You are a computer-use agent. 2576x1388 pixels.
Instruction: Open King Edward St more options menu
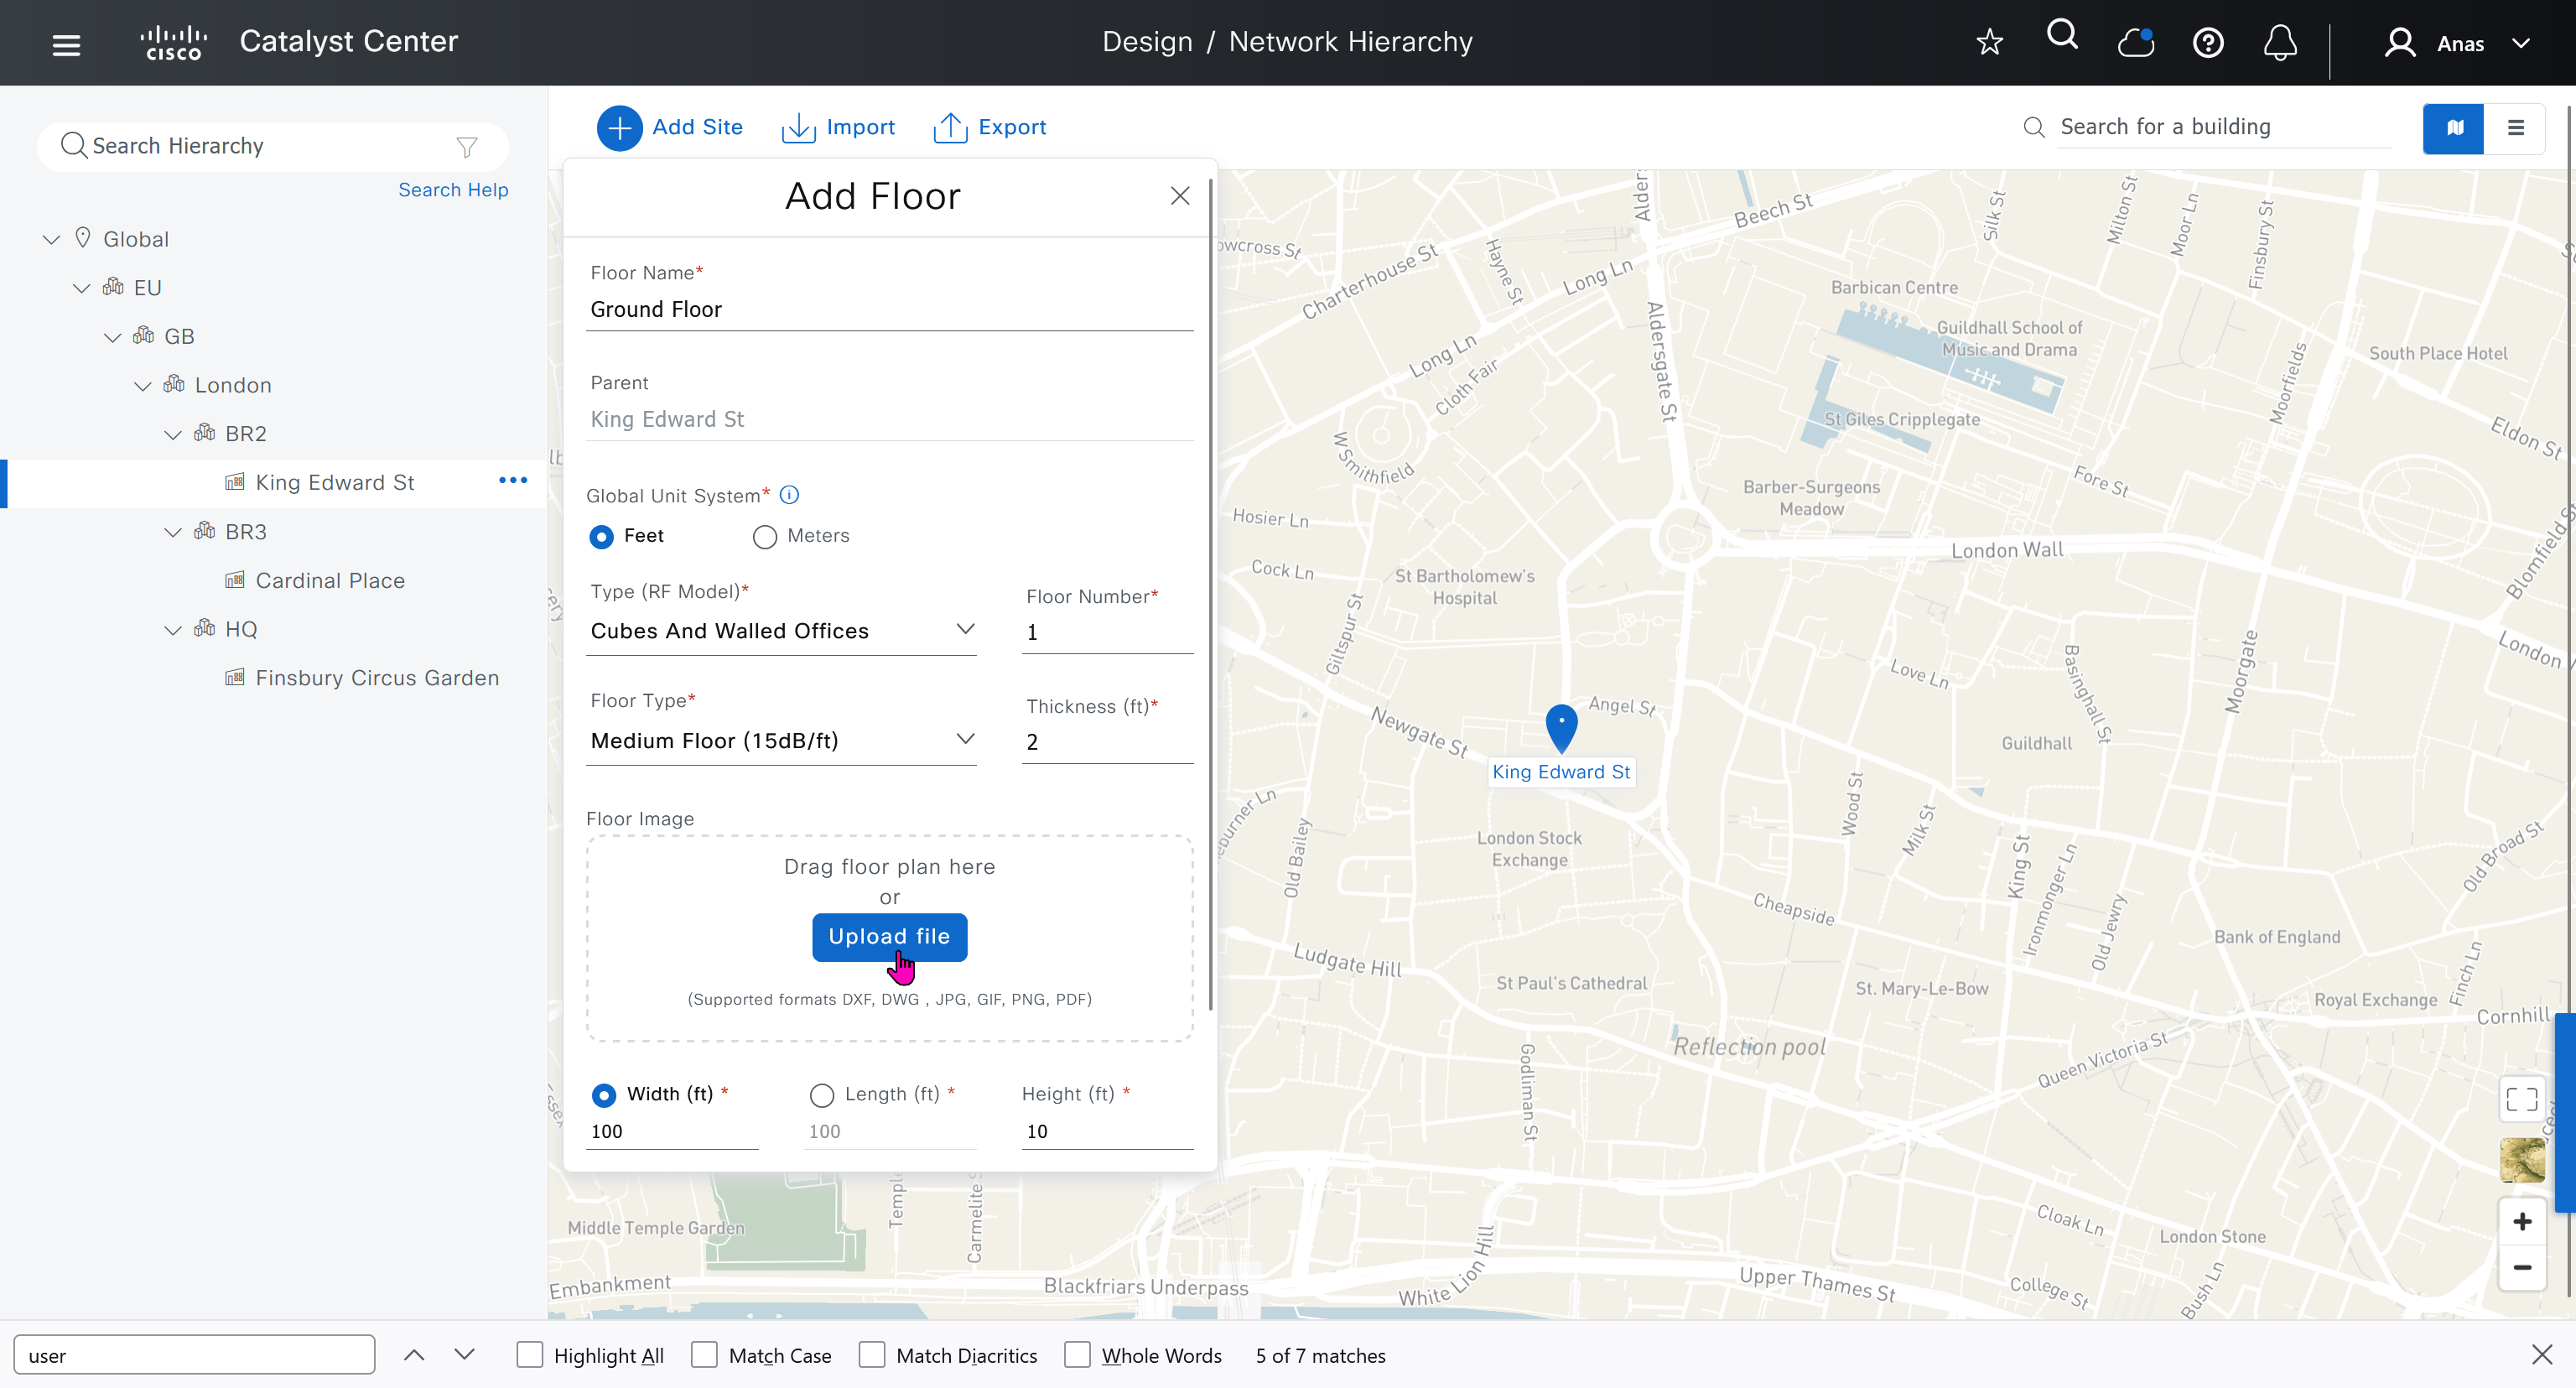pos(512,481)
